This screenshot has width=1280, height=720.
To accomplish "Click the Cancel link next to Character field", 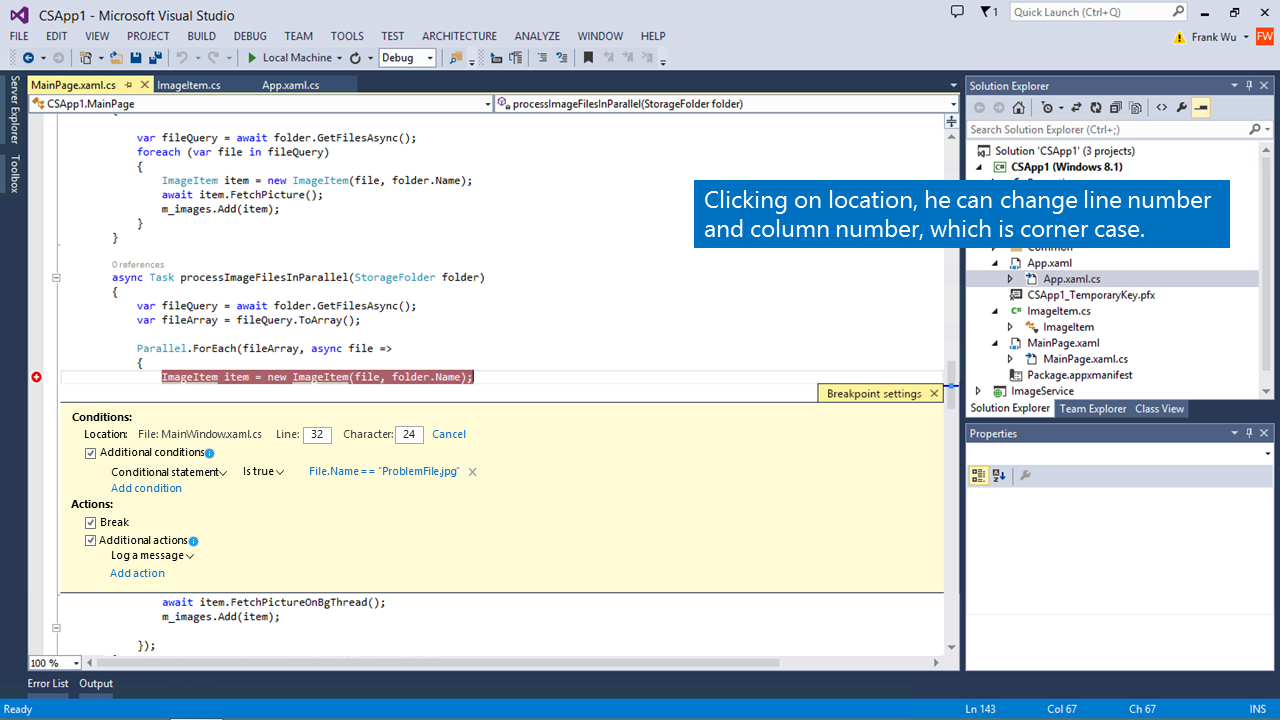I will click(x=449, y=434).
